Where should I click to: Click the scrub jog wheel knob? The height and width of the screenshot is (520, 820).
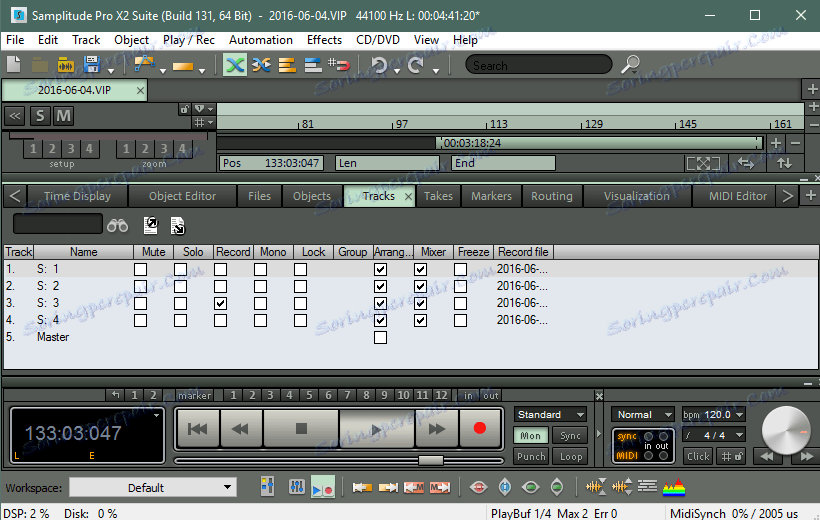click(785, 430)
